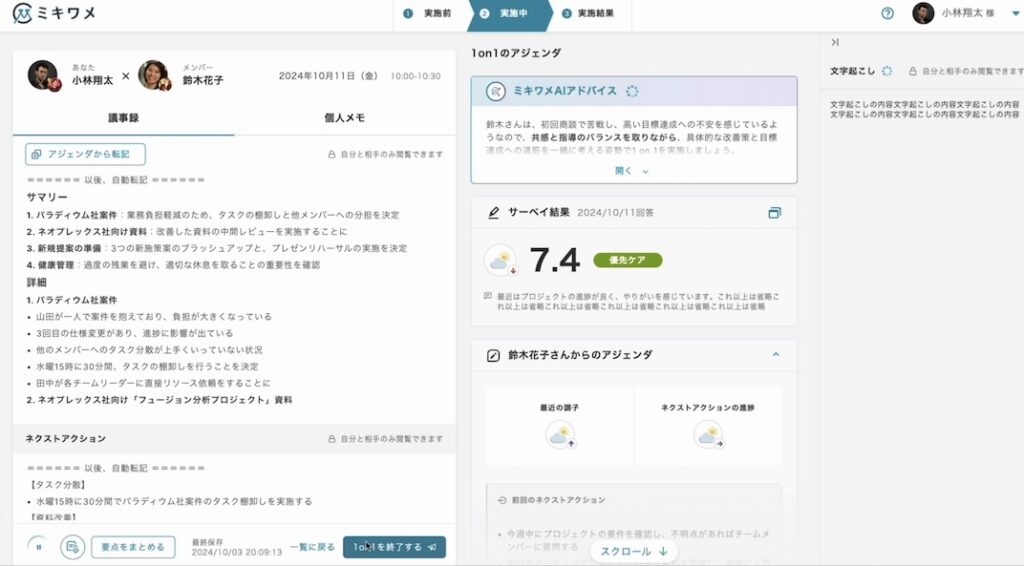Click the weather icon next to 7.4 score
The image size is (1024, 566).
[501, 260]
